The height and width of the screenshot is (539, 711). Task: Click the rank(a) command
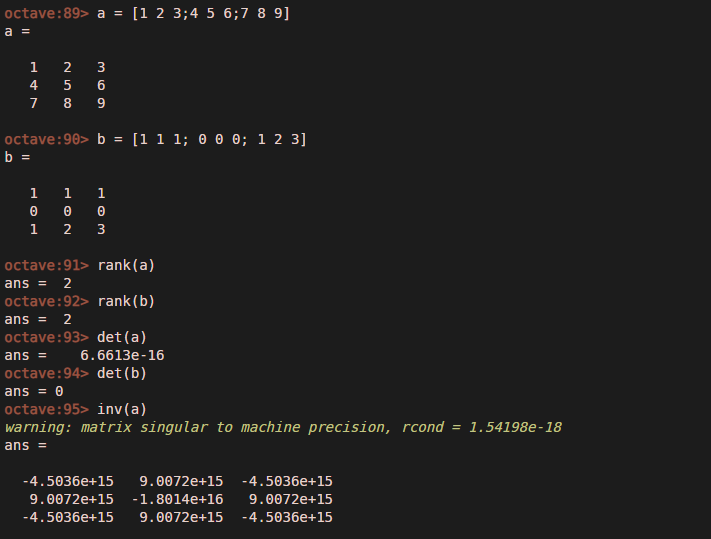click(126, 265)
